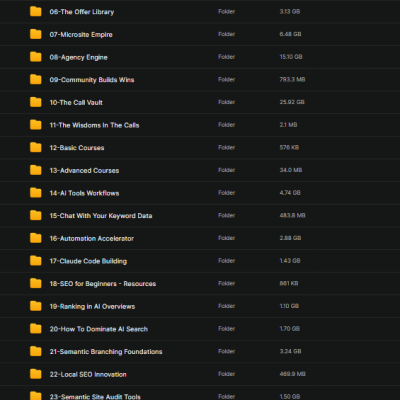Screen dimensions: 400x400
Task: Open the "06-The Offer Library" folder name
Action: [82, 12]
